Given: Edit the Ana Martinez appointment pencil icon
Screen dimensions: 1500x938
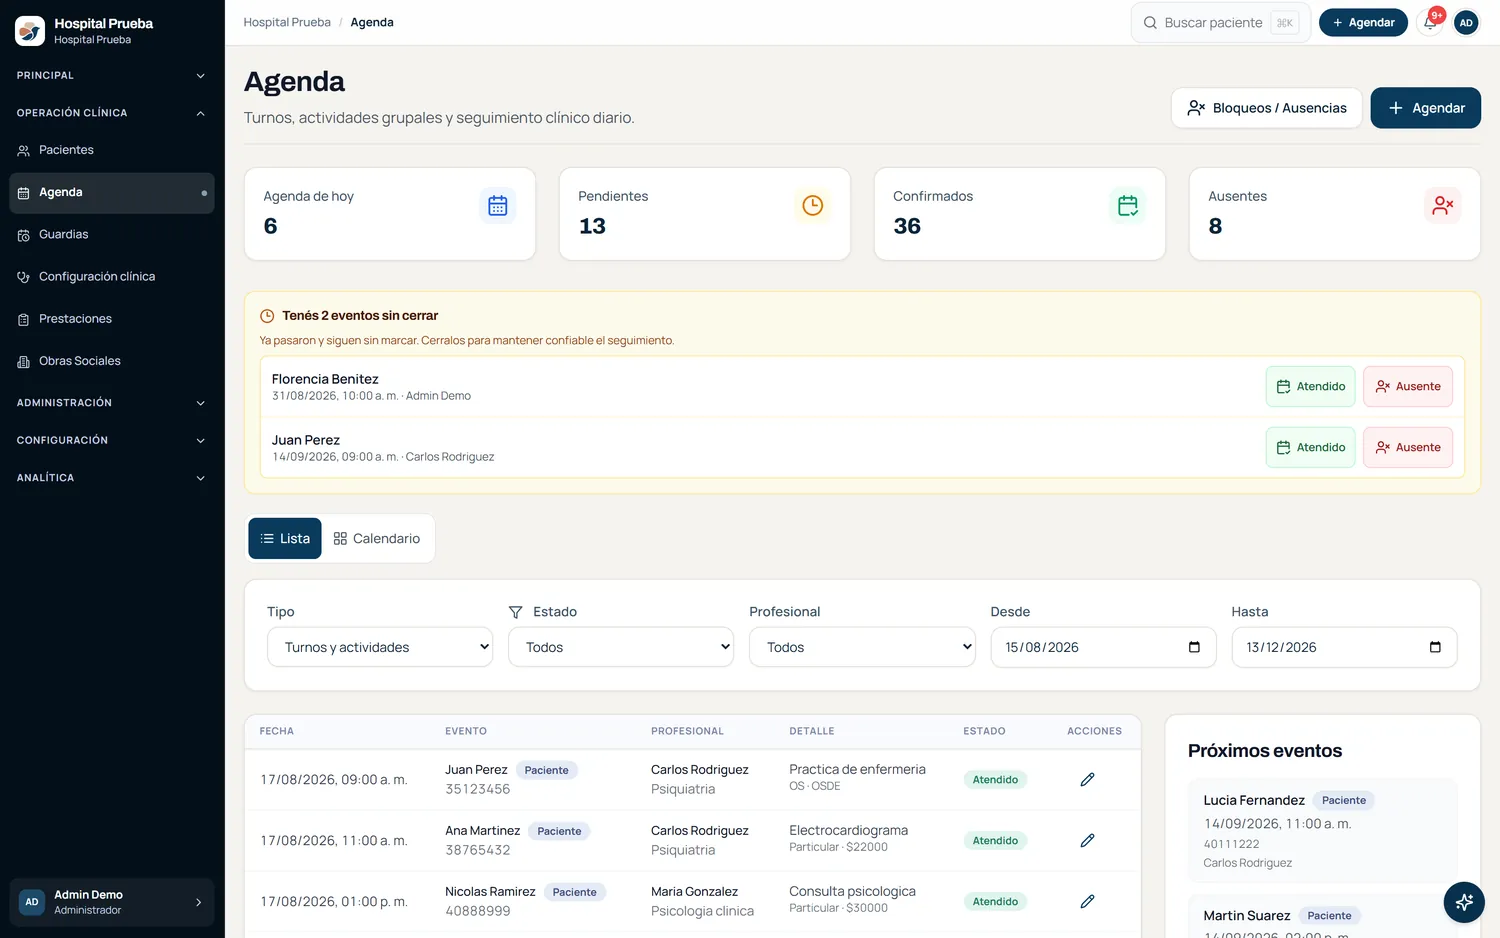Looking at the screenshot, I should pos(1087,840).
